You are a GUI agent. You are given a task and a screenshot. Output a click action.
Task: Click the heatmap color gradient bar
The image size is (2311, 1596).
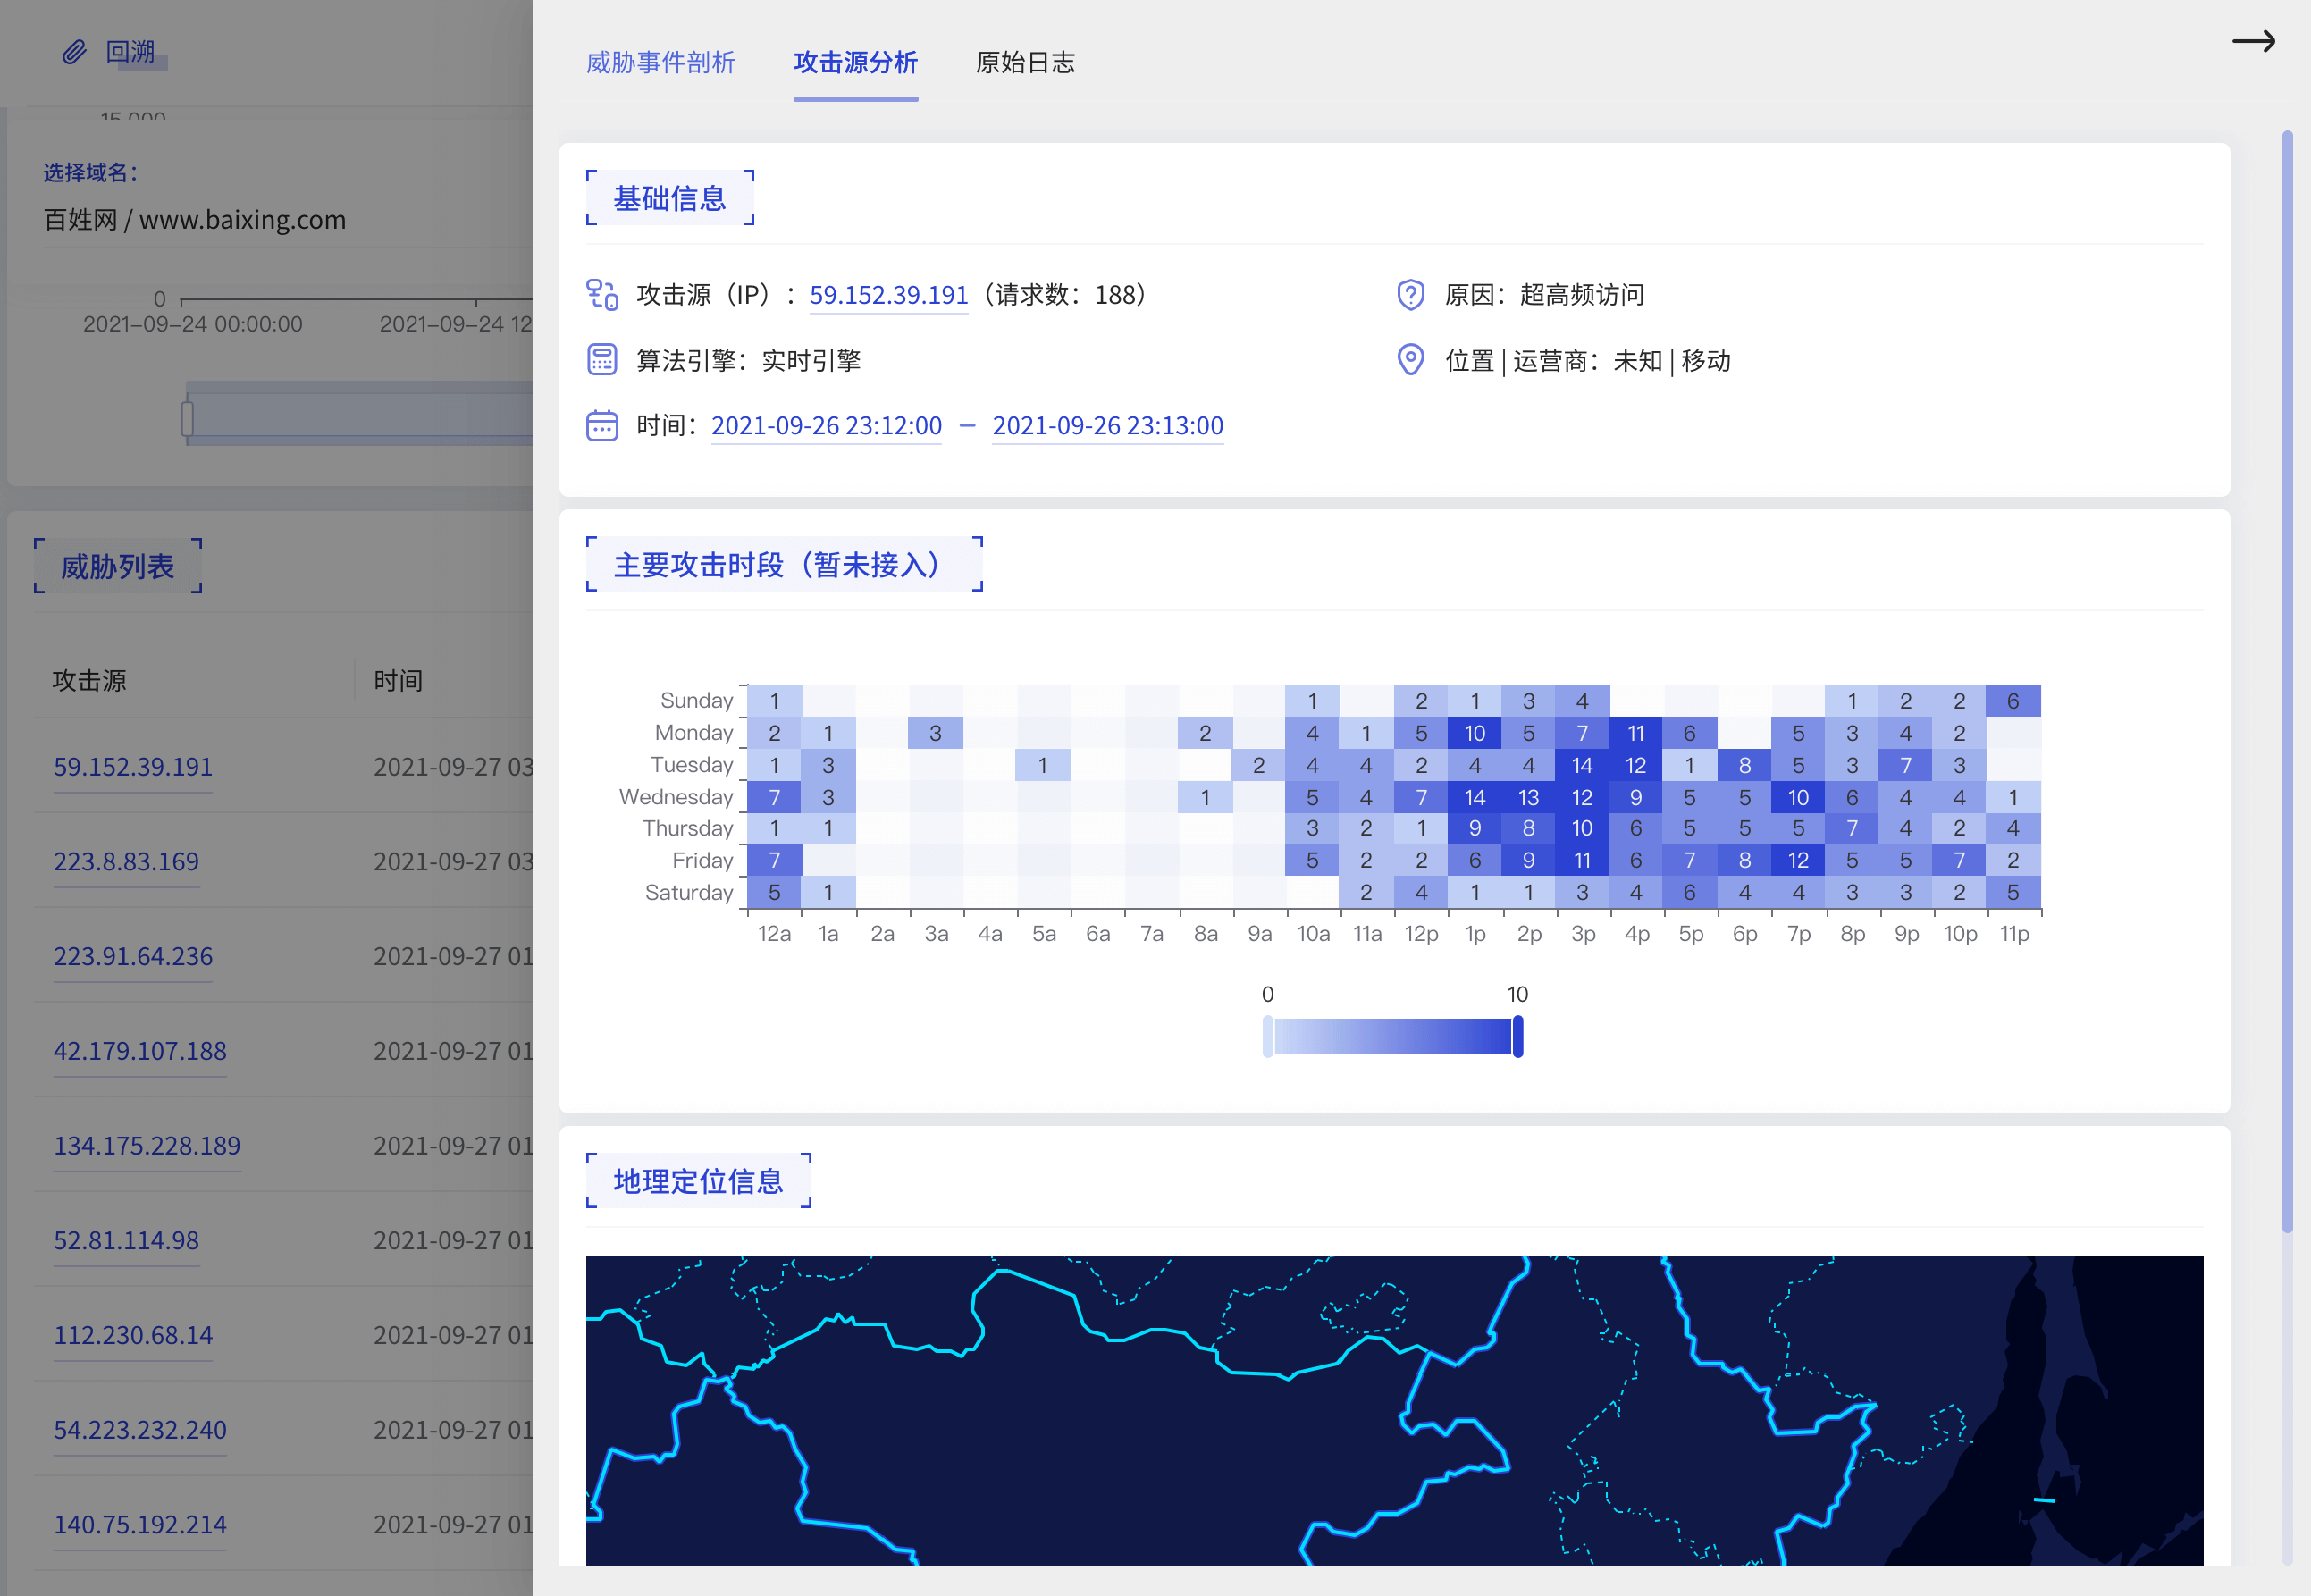coord(1392,1036)
